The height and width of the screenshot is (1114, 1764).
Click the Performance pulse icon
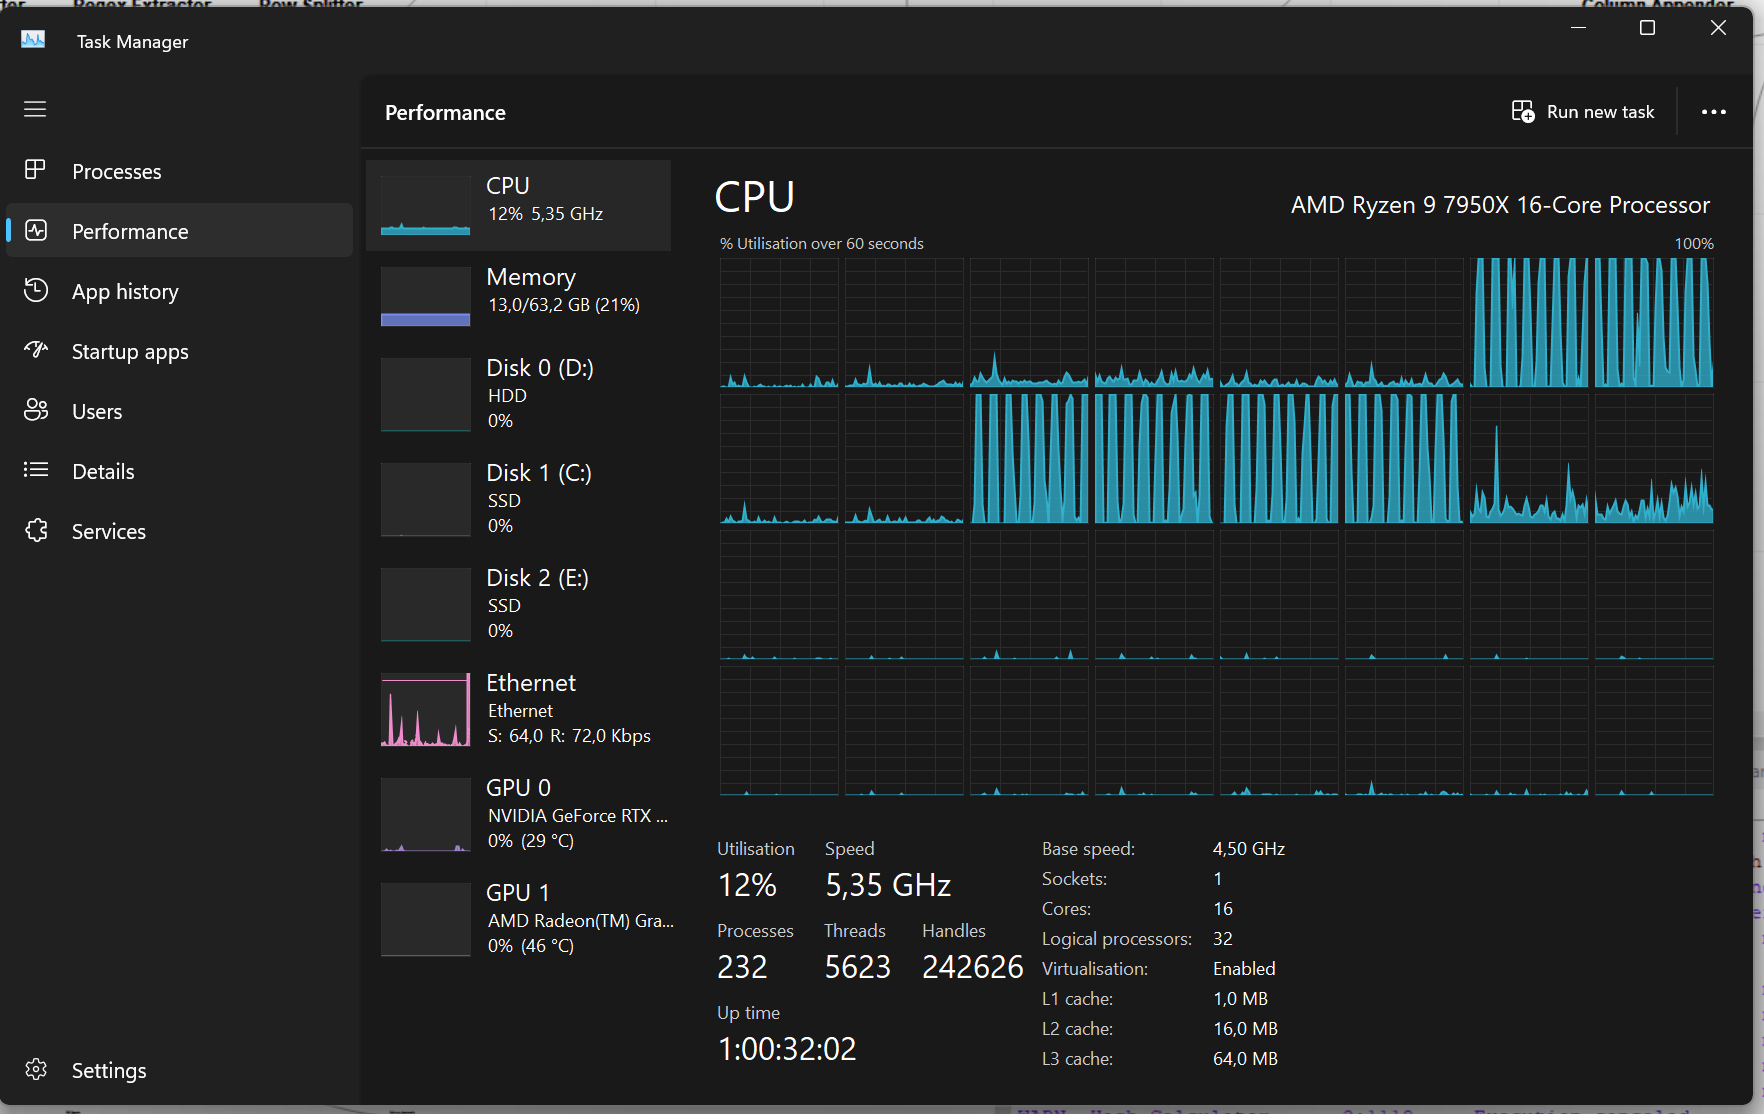coord(36,230)
